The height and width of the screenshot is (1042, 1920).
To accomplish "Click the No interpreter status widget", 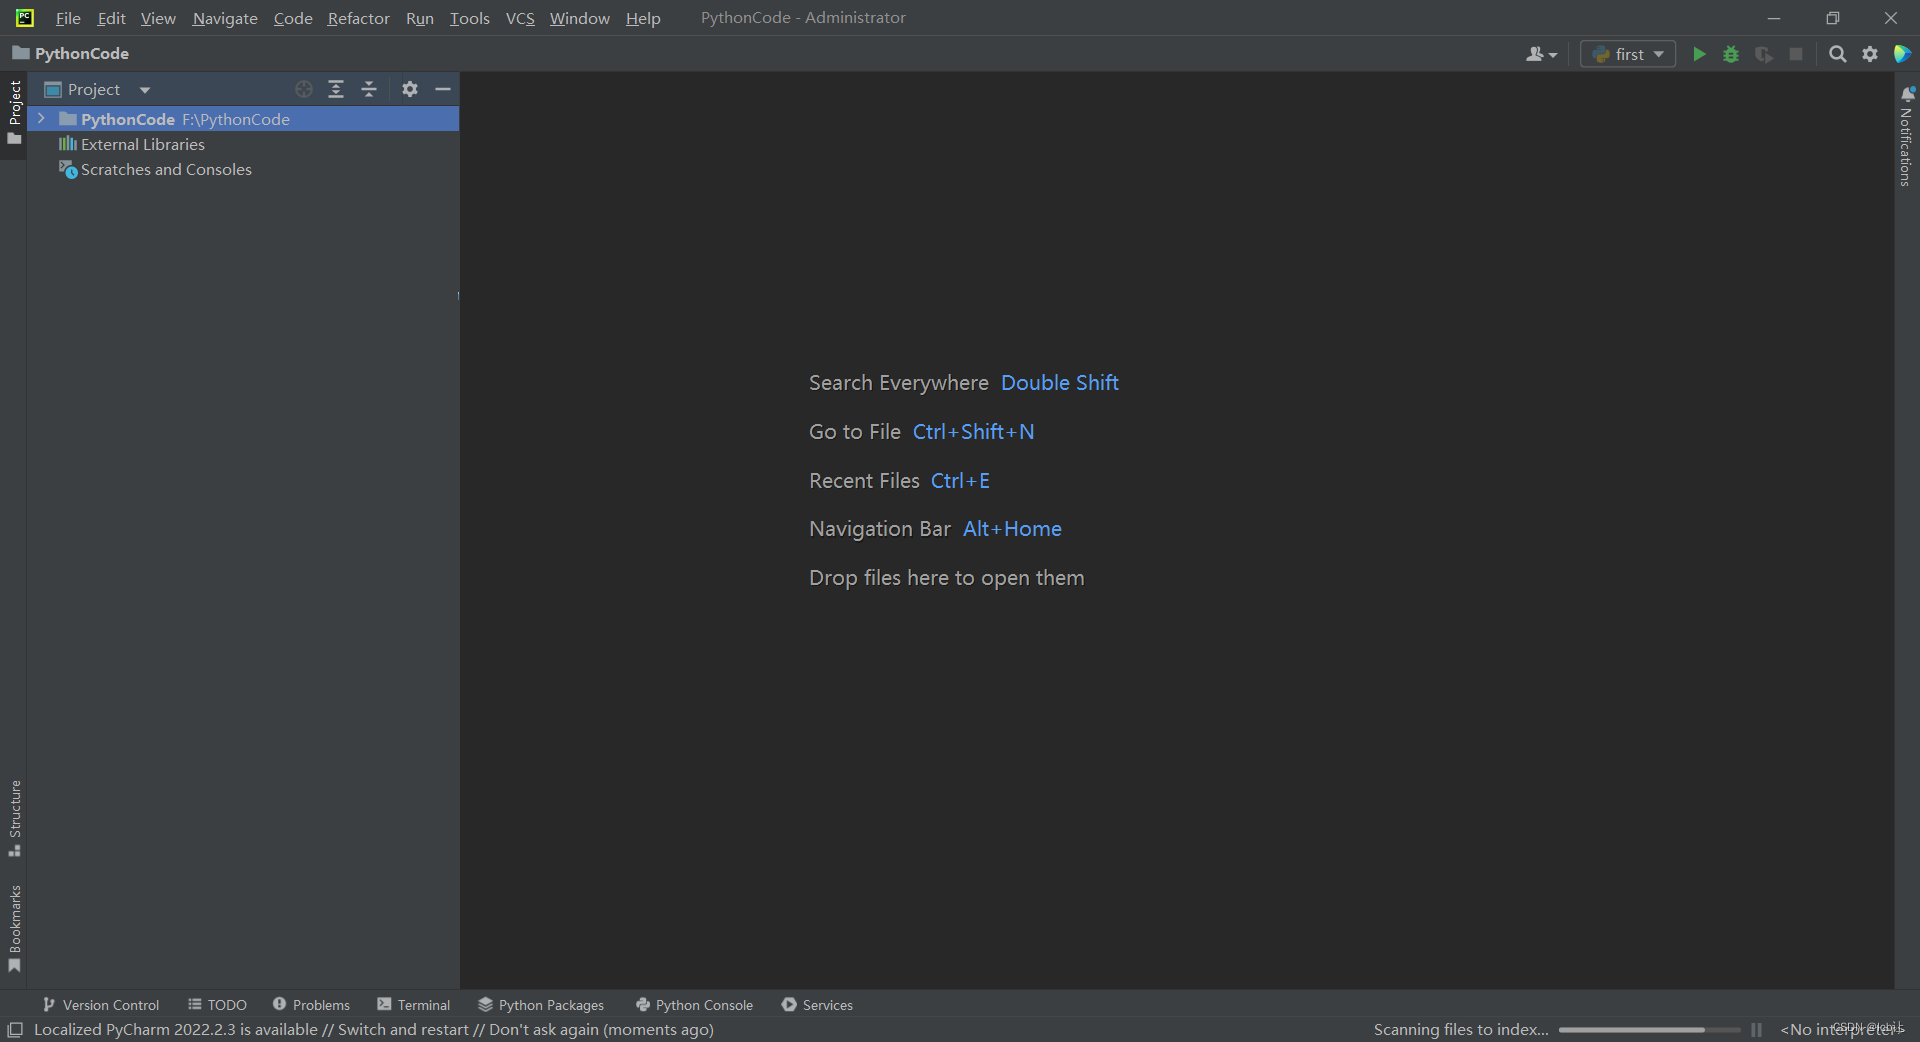I will [1842, 1029].
